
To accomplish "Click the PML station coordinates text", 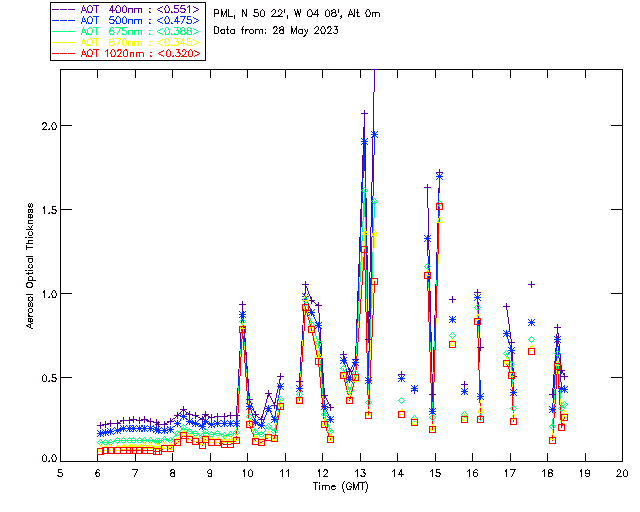I will pos(296,13).
